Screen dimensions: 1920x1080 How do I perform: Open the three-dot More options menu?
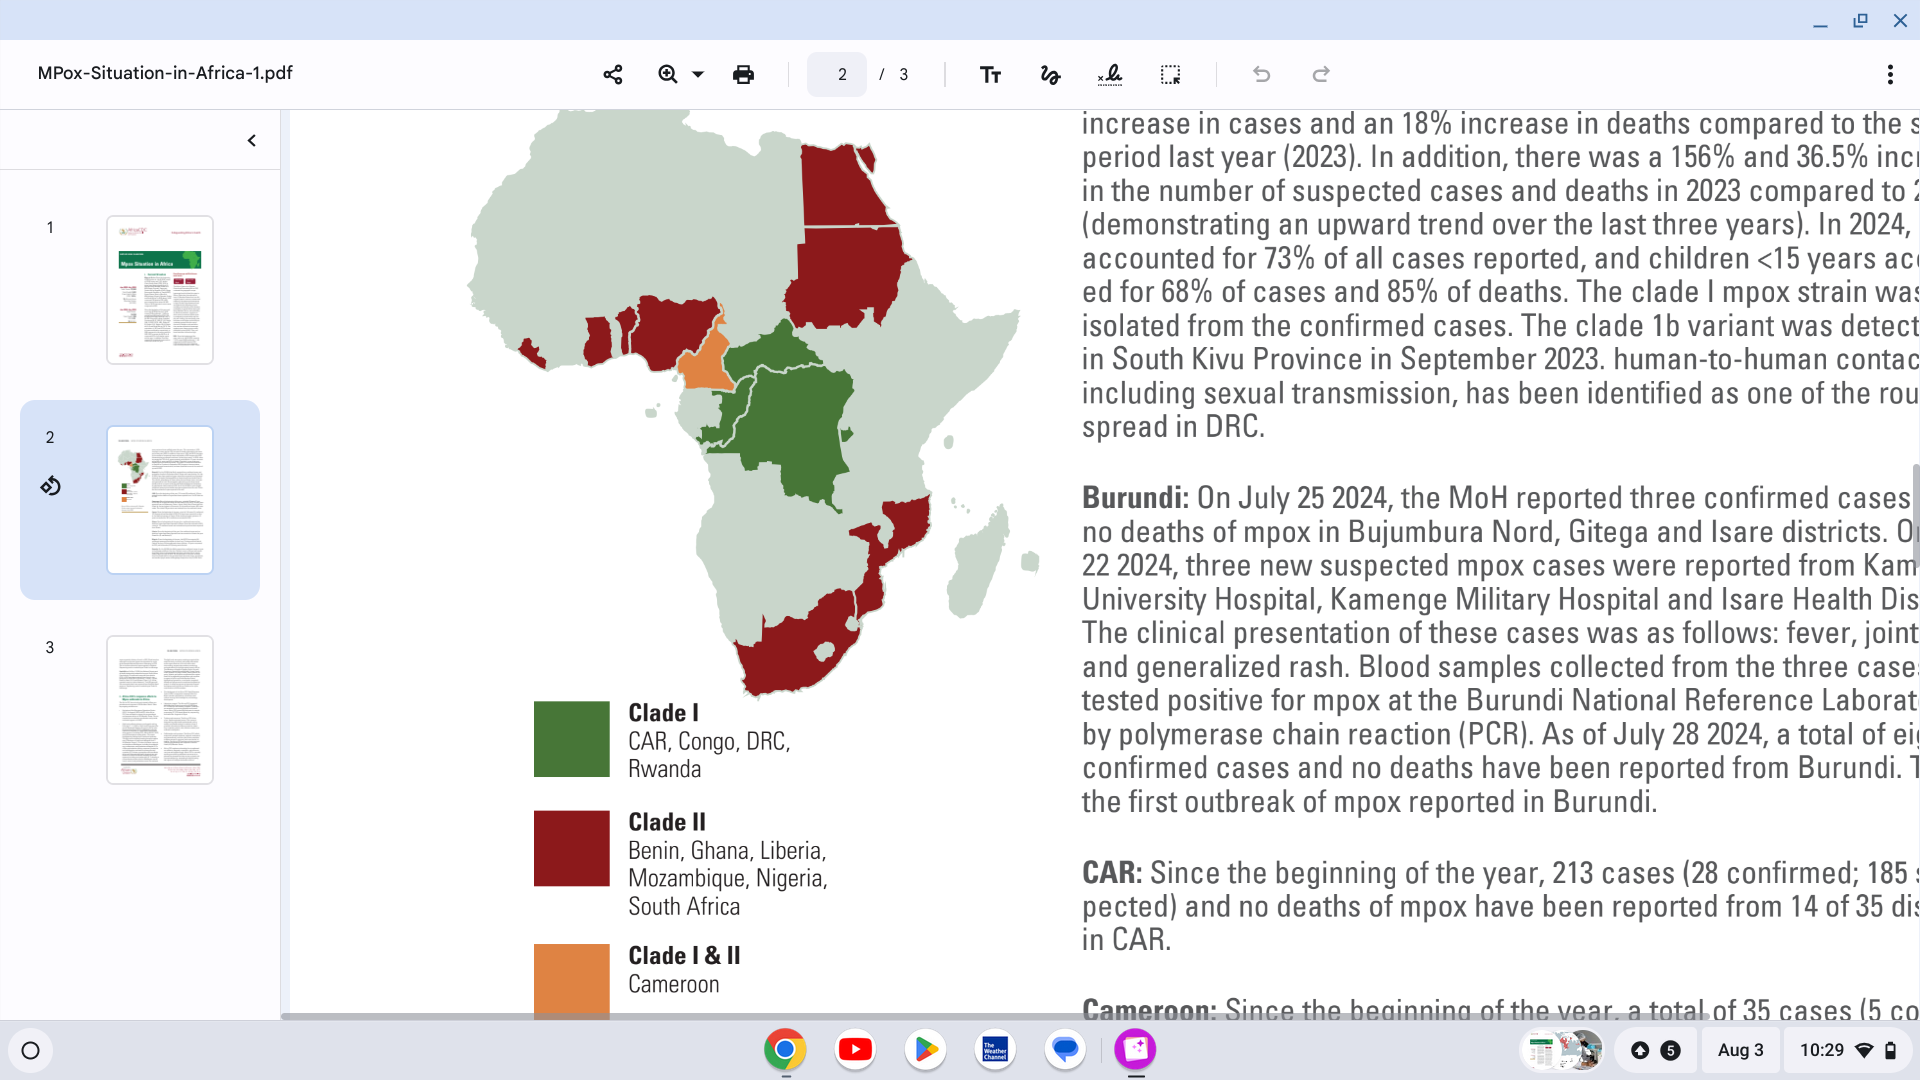pos(1889,74)
